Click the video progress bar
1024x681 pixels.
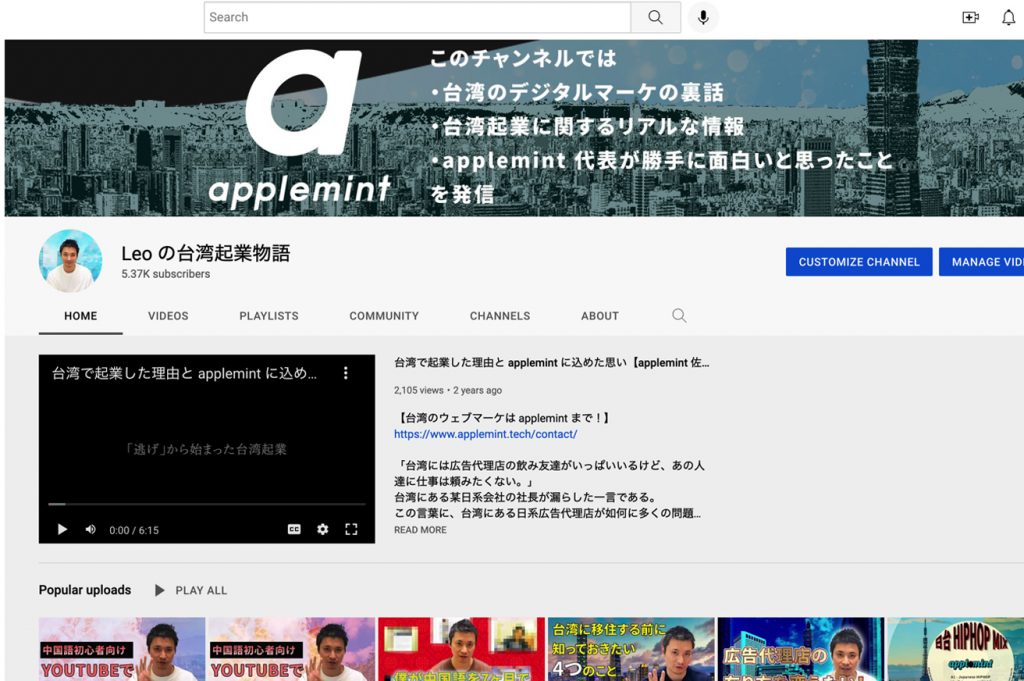tap(206, 504)
